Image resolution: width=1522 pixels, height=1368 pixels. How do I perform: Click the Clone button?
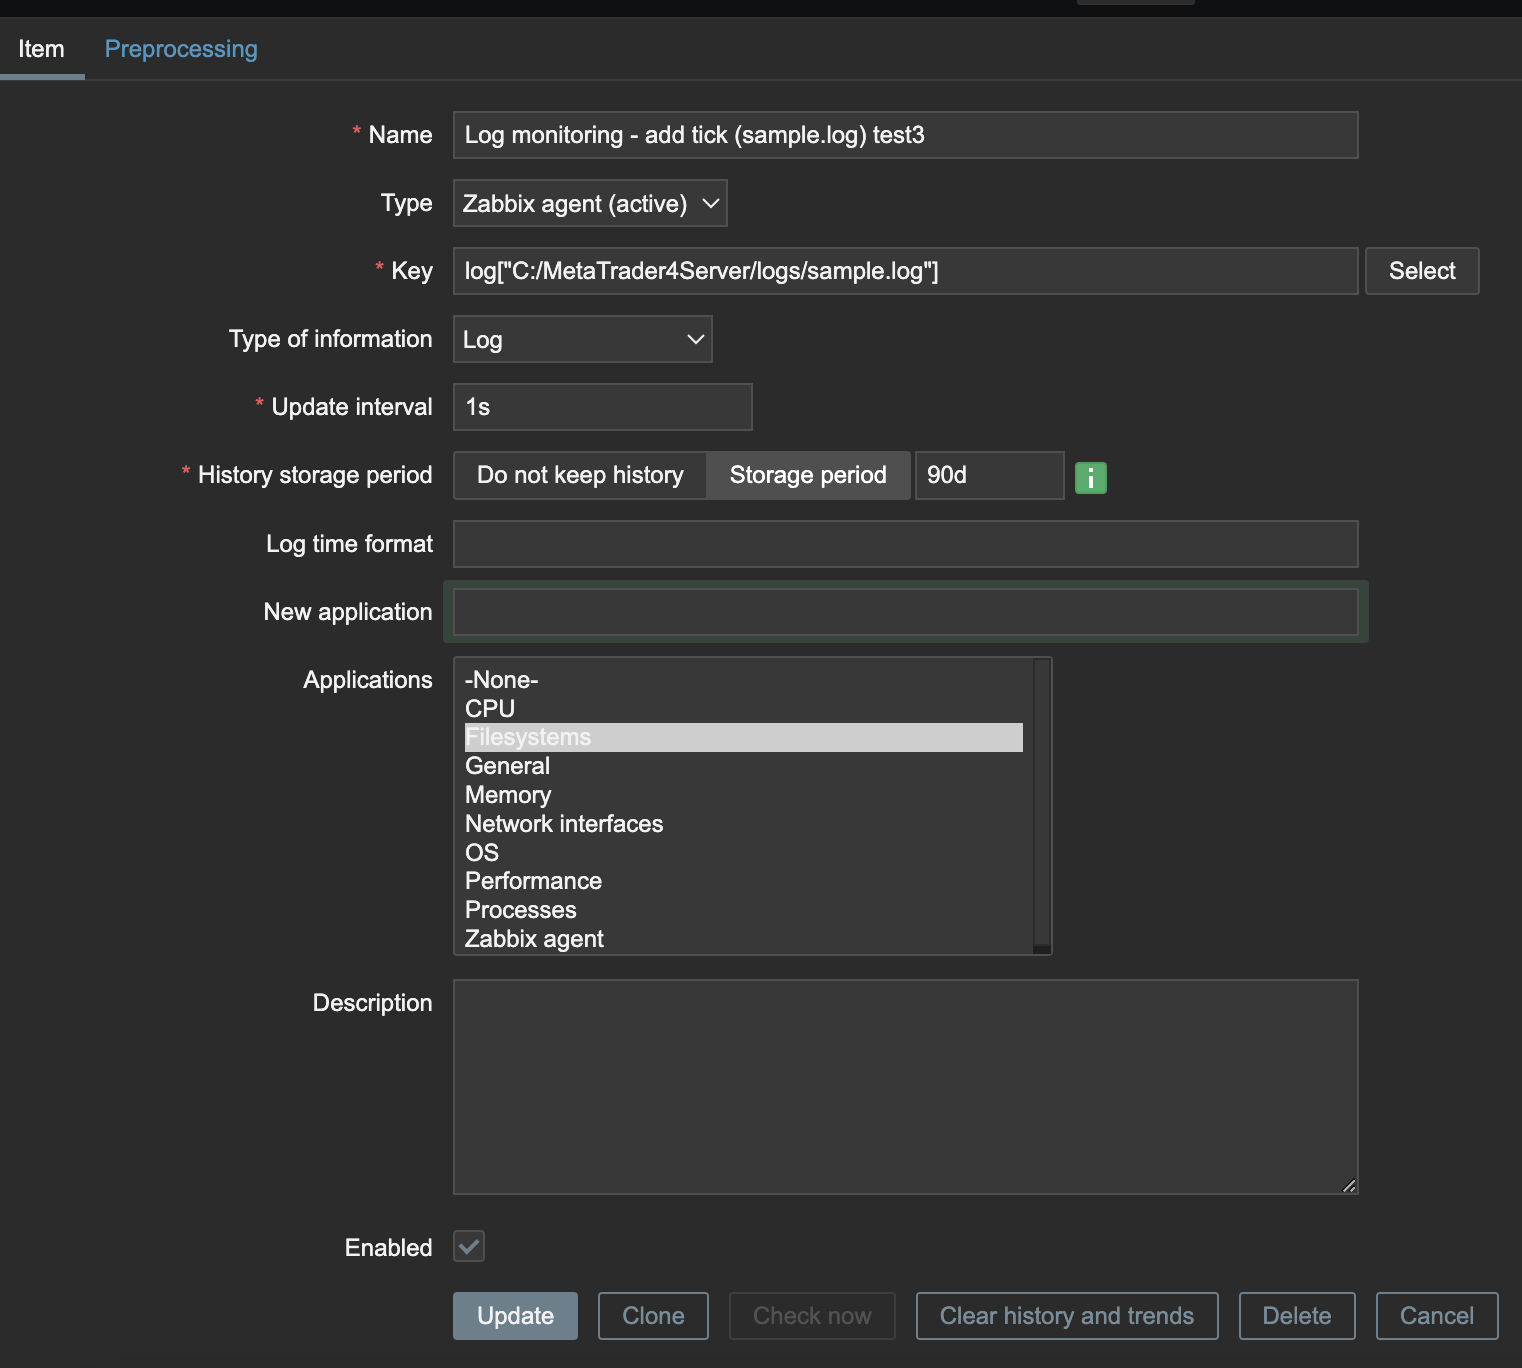coord(653,1316)
